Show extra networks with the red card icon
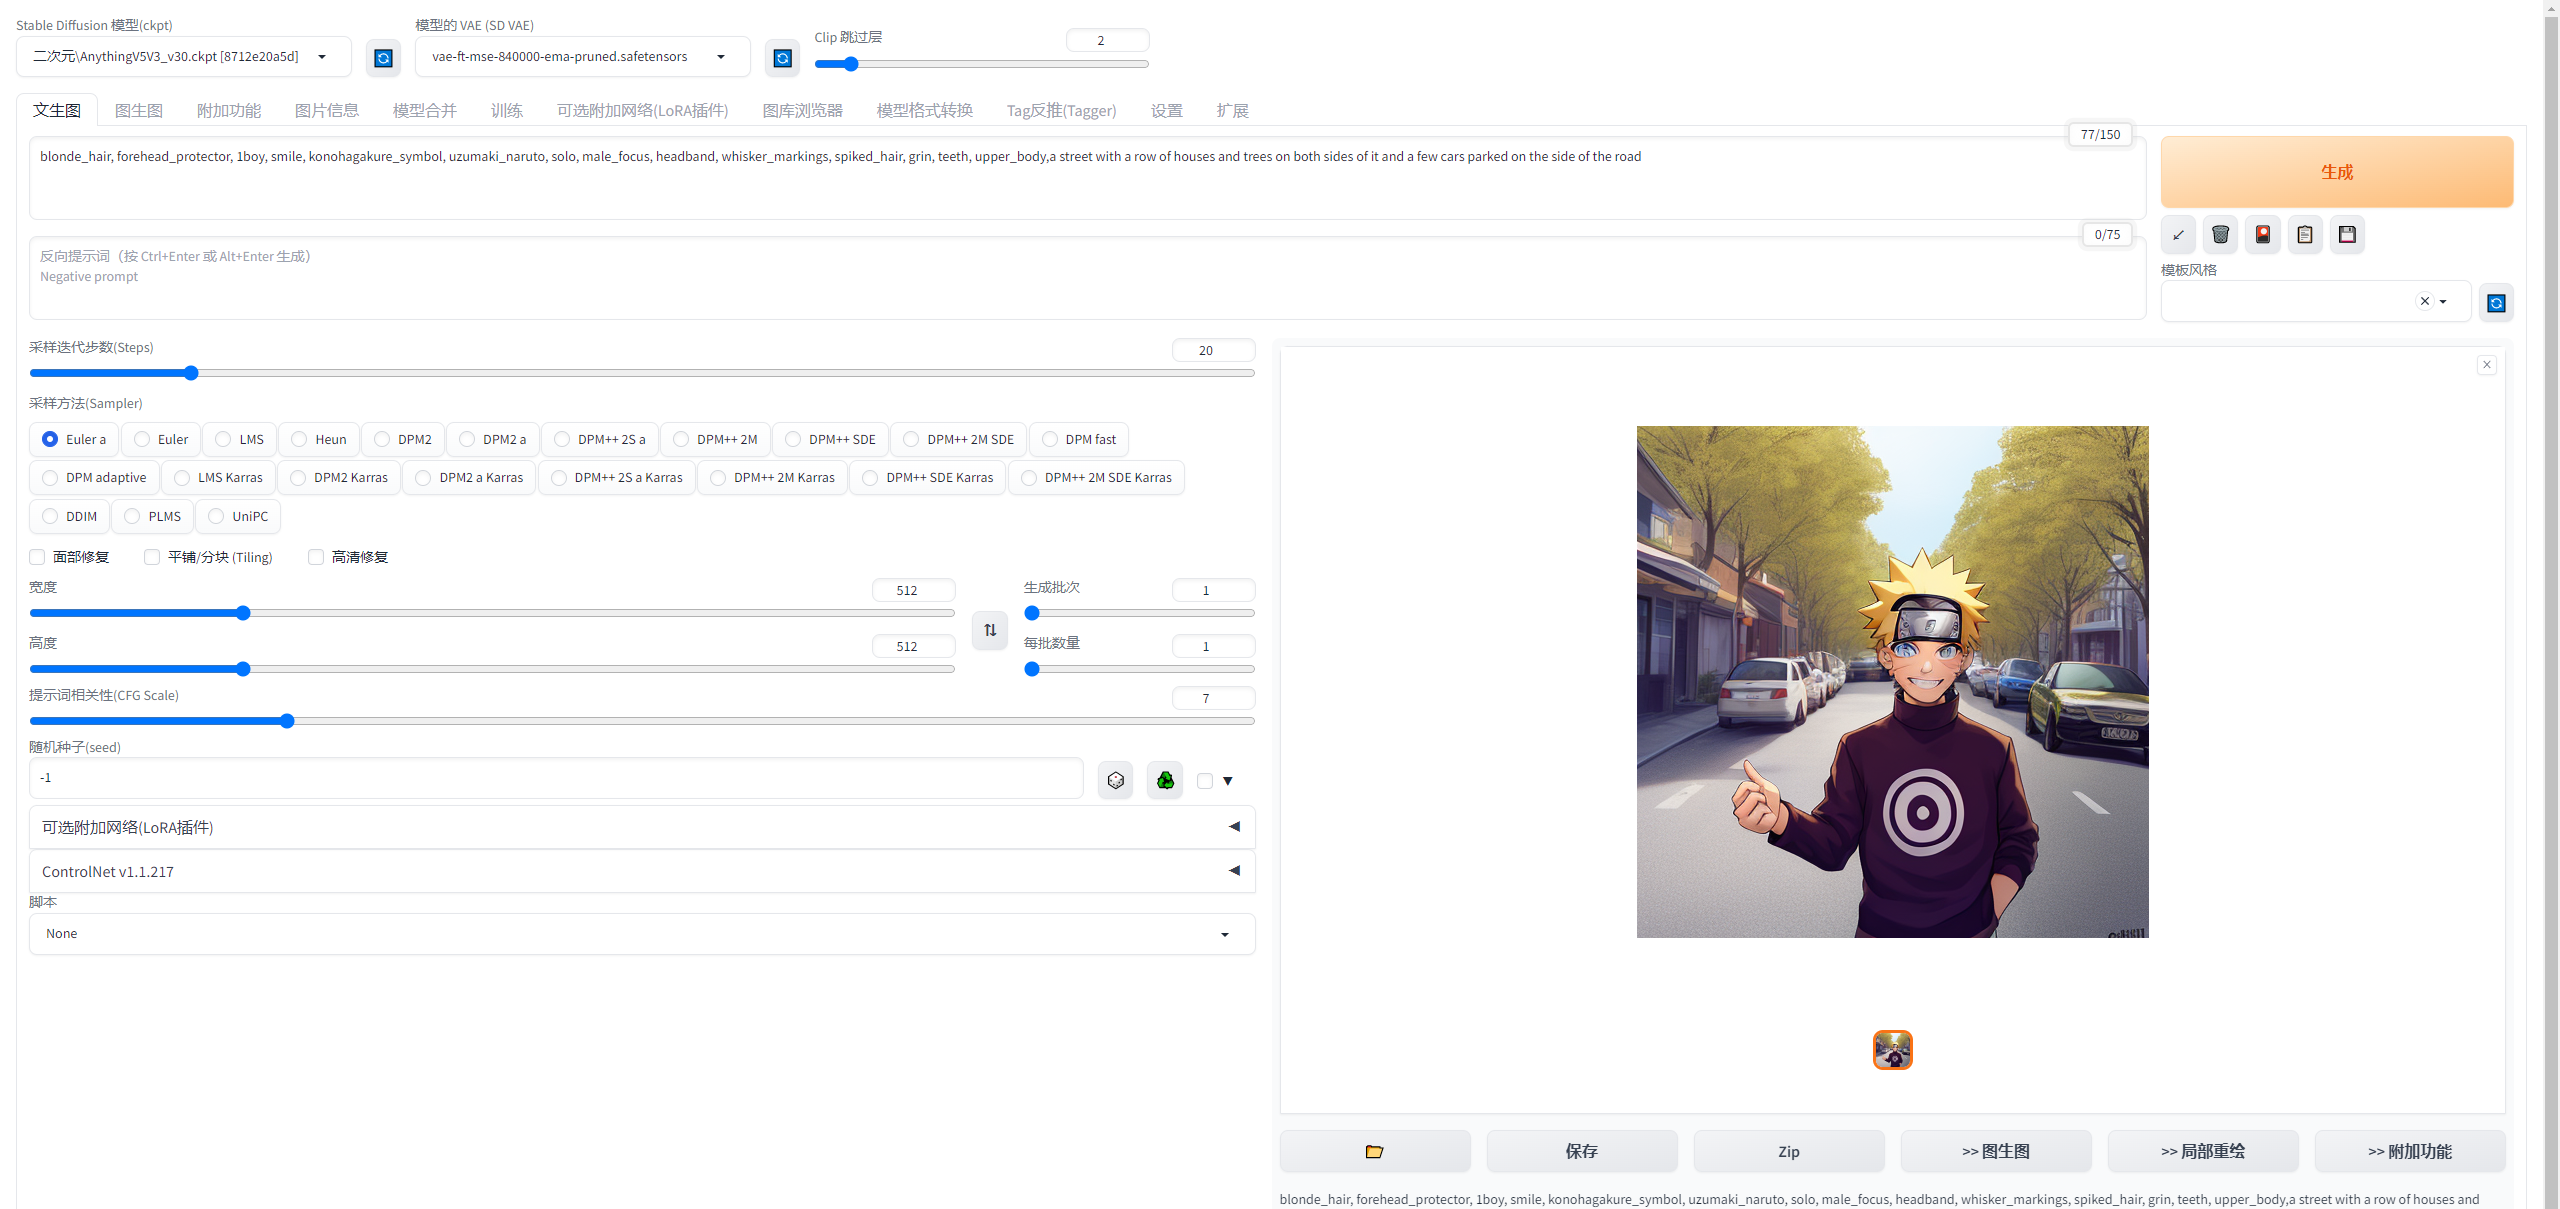The image size is (2560, 1209). [2263, 235]
